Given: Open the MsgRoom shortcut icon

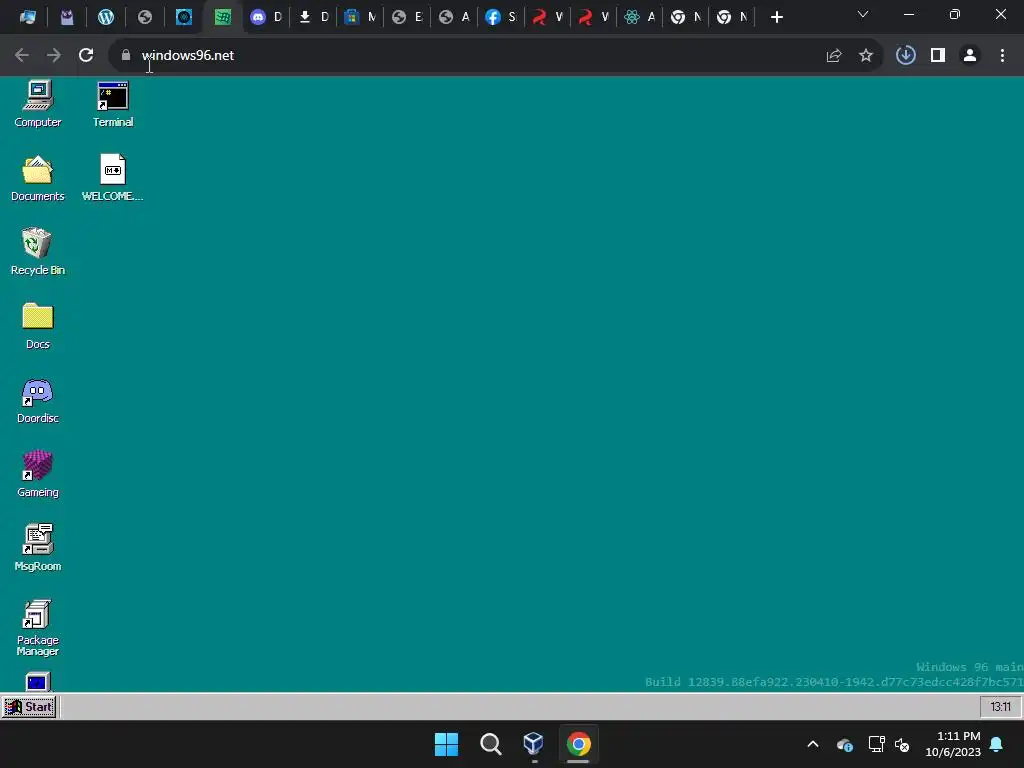Looking at the screenshot, I should (x=38, y=547).
